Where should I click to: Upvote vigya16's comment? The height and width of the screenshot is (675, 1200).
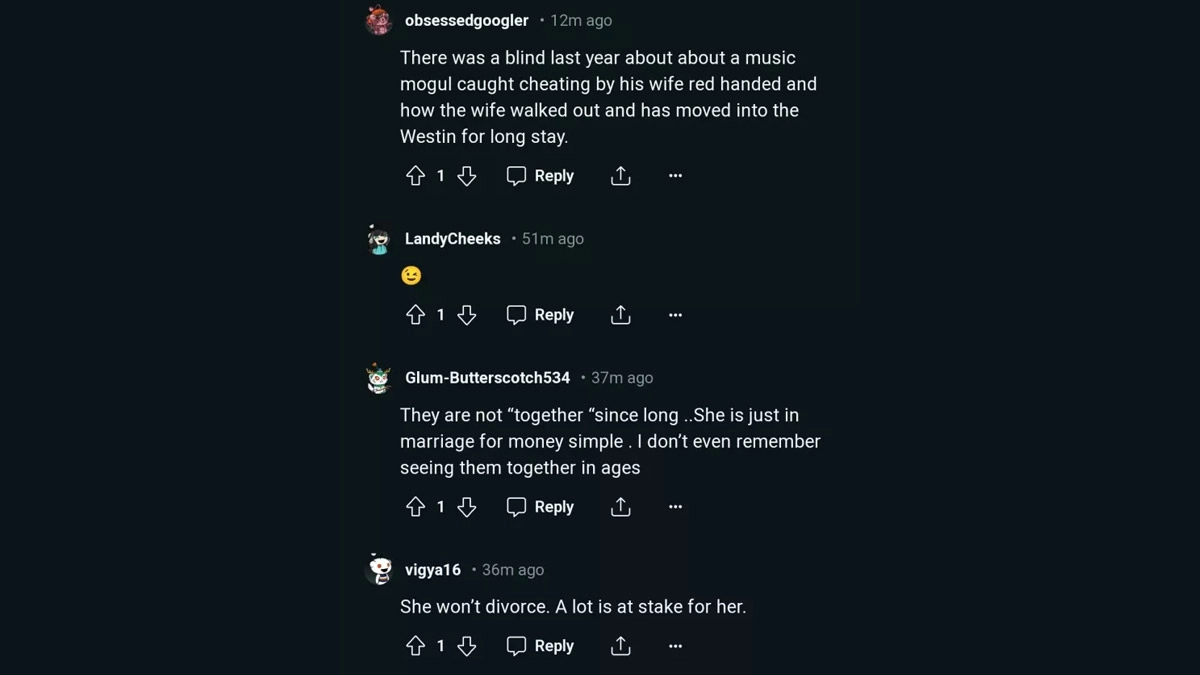pyautogui.click(x=416, y=646)
